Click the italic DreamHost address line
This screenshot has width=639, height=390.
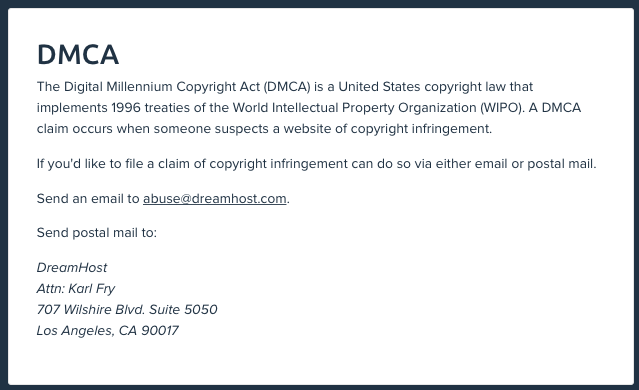[x=72, y=268]
